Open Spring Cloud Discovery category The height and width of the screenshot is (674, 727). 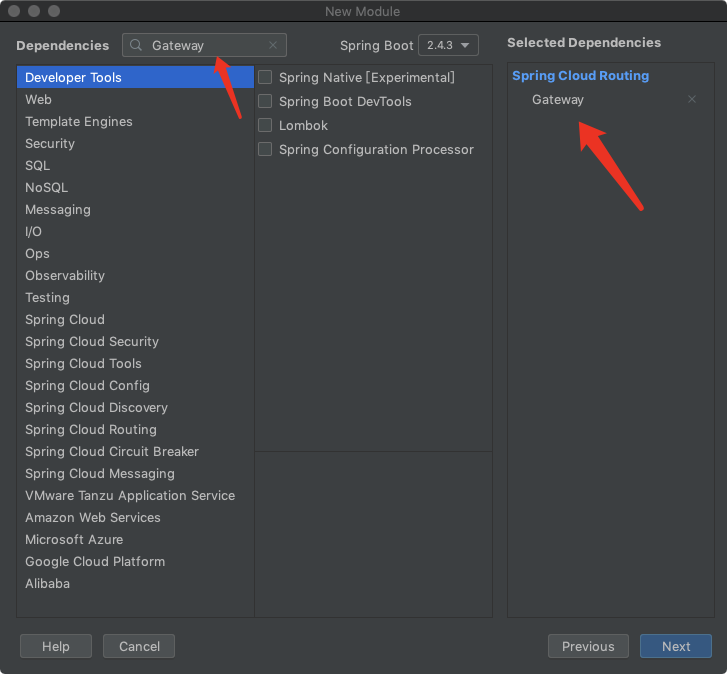click(135, 407)
